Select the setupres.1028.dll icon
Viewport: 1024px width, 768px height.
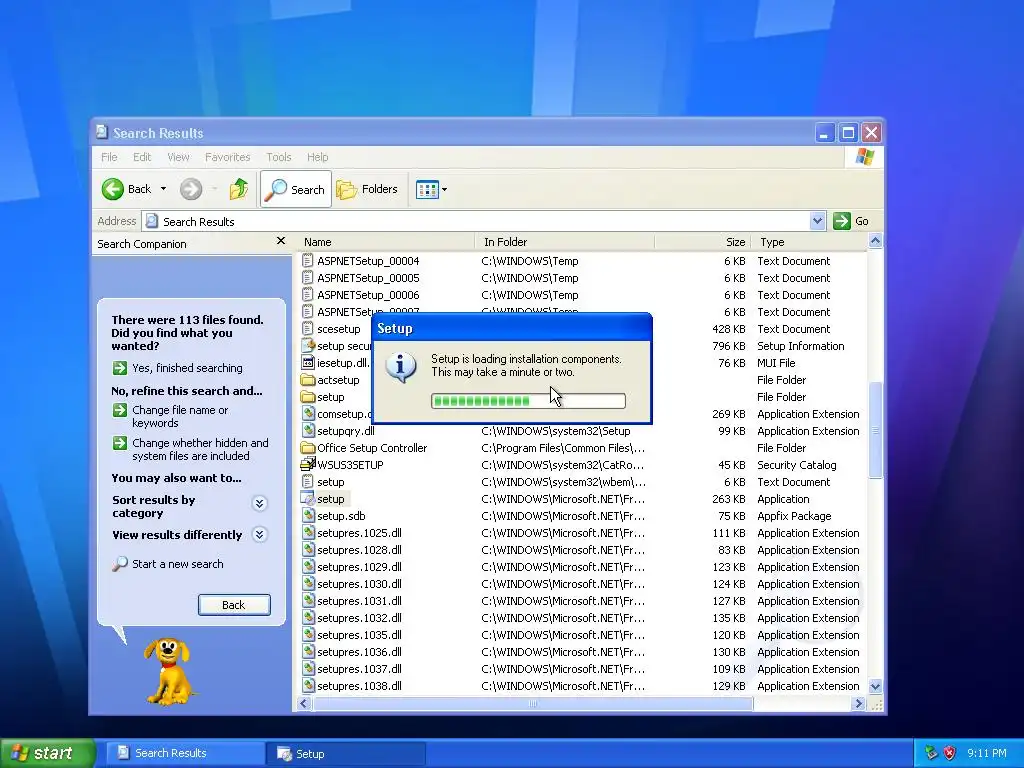pyautogui.click(x=308, y=549)
